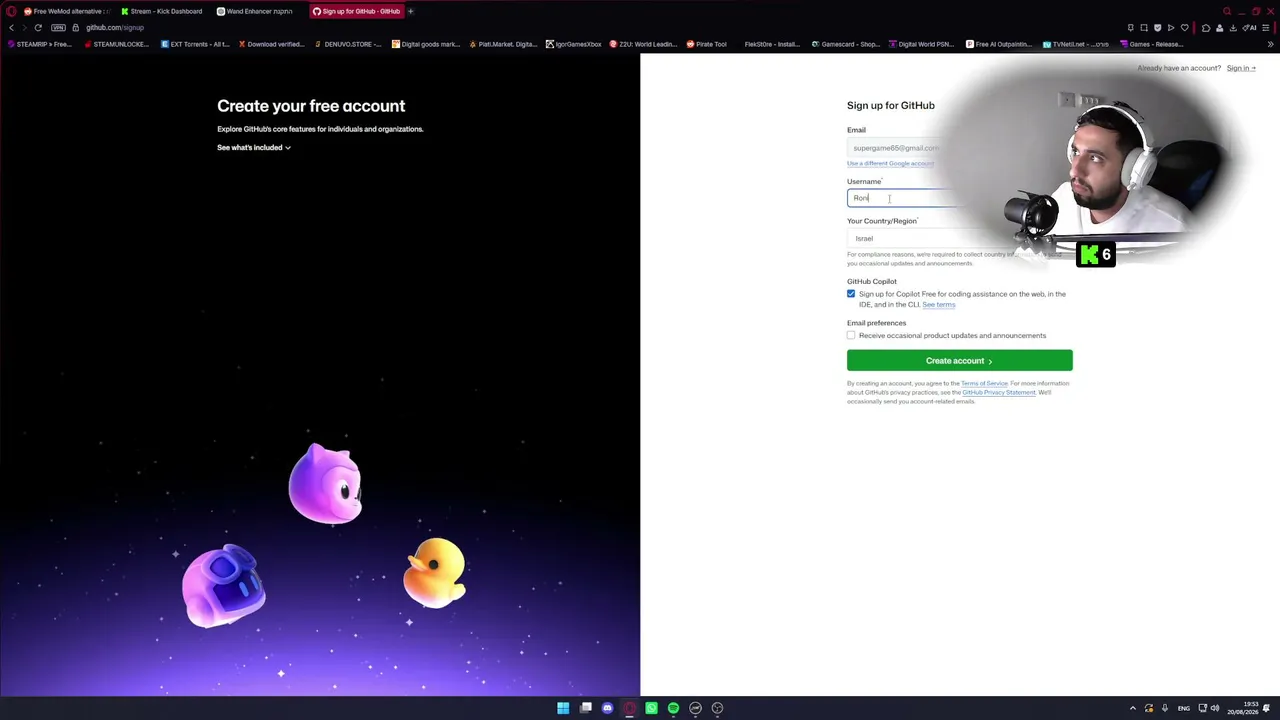
Task: Open IgorGamesXbox bookmark
Action: coord(574,44)
